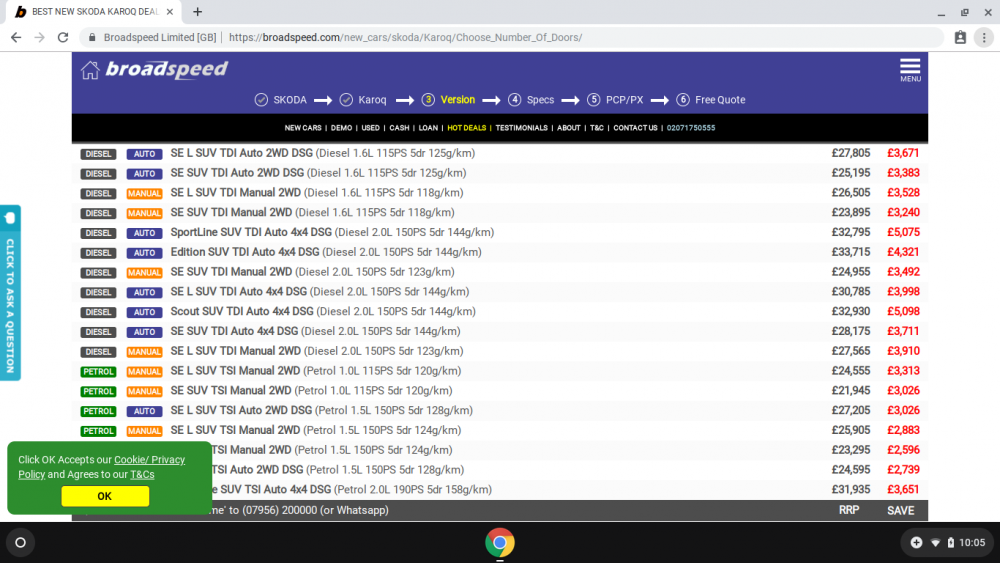Open CONTACT US in the nav bar
This screenshot has height=563, width=1000.
pyautogui.click(x=635, y=128)
